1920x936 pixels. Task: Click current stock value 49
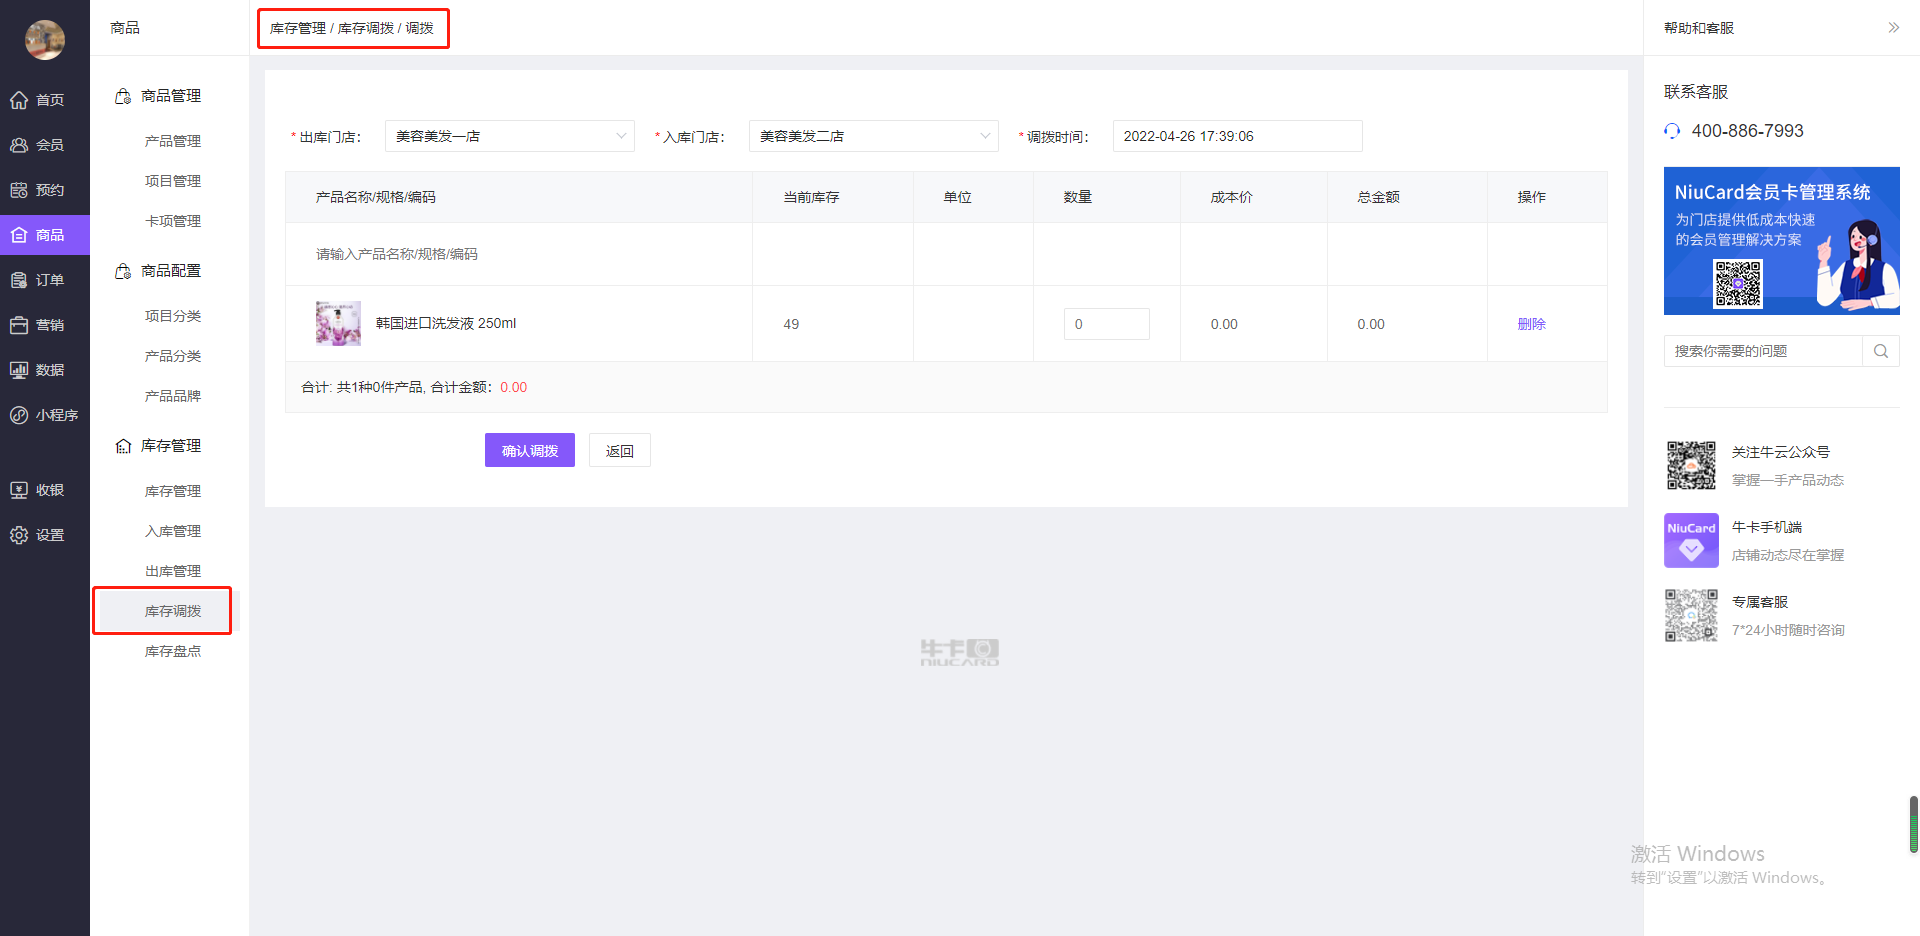pyautogui.click(x=791, y=324)
